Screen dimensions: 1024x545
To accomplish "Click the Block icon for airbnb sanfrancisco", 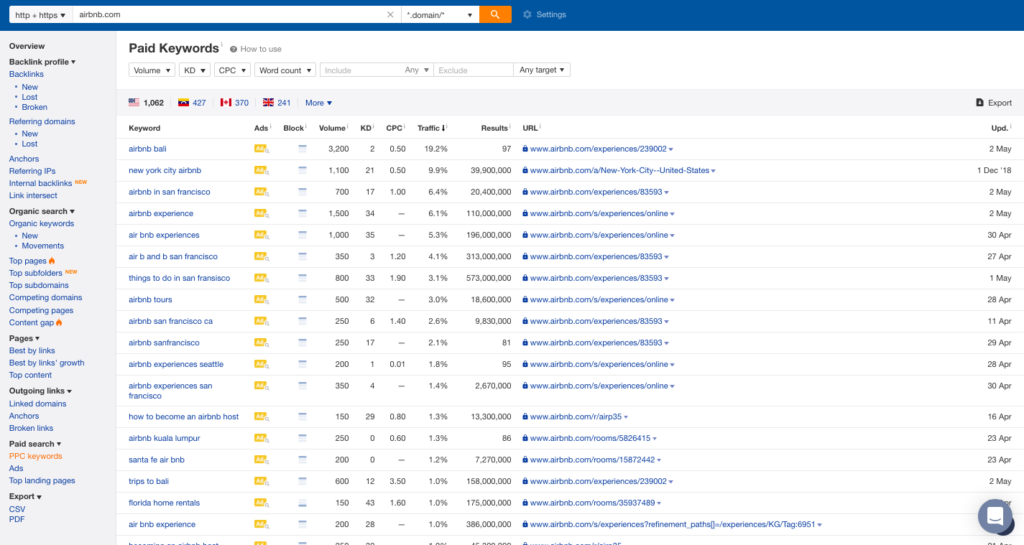I will pos(302,343).
